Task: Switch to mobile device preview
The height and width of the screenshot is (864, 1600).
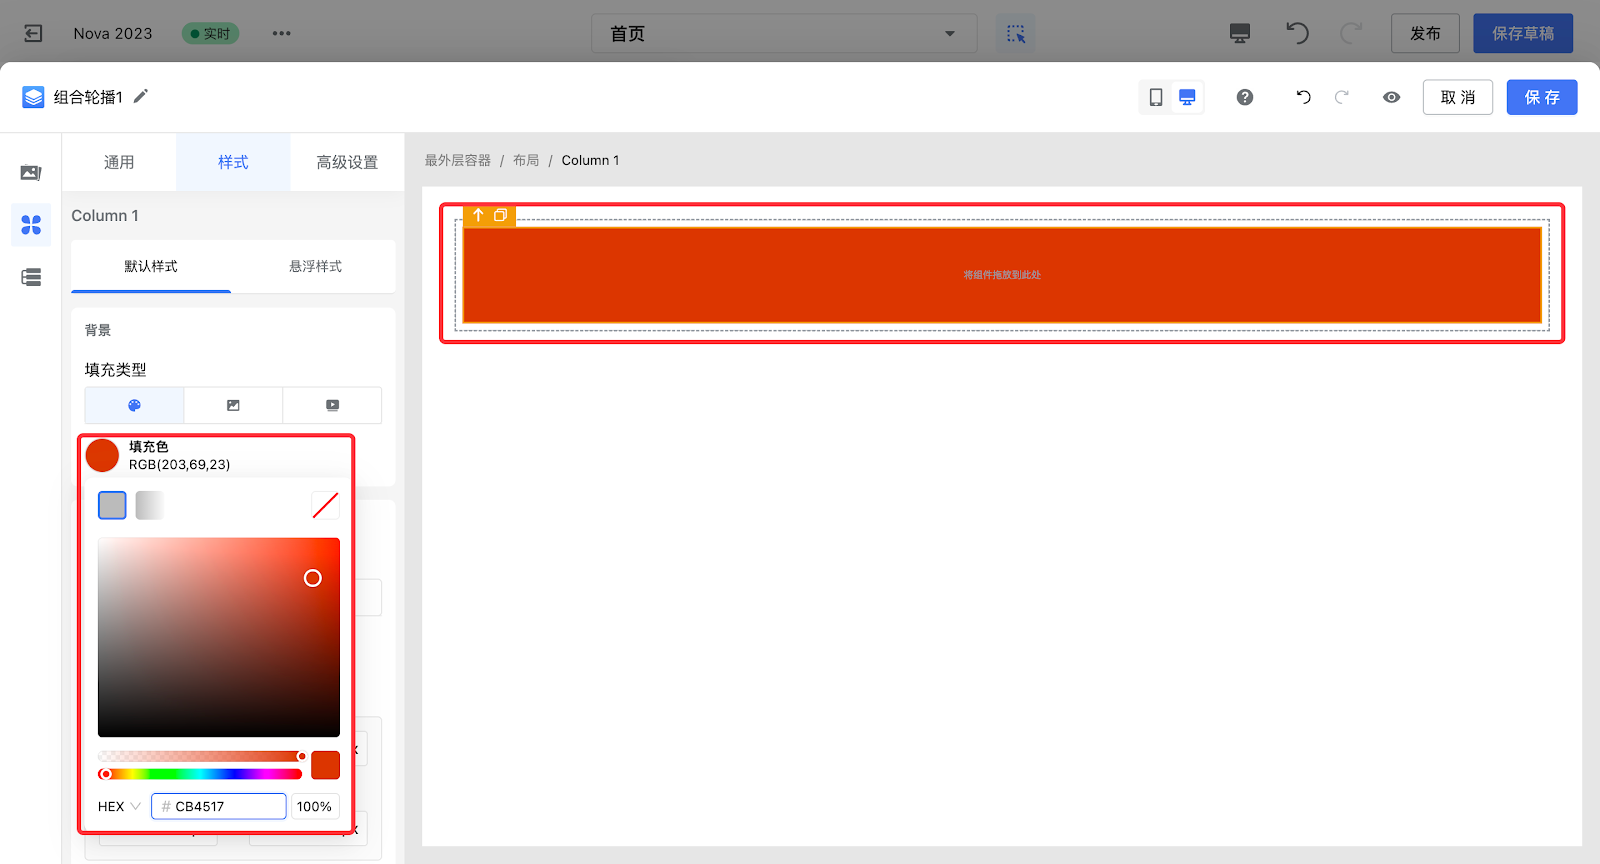Action: pyautogui.click(x=1155, y=97)
